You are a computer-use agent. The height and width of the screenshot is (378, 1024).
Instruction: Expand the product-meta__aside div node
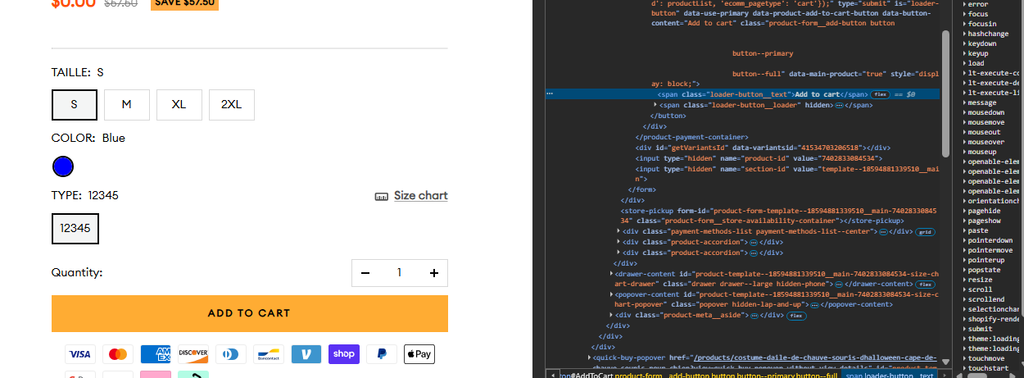coord(612,316)
